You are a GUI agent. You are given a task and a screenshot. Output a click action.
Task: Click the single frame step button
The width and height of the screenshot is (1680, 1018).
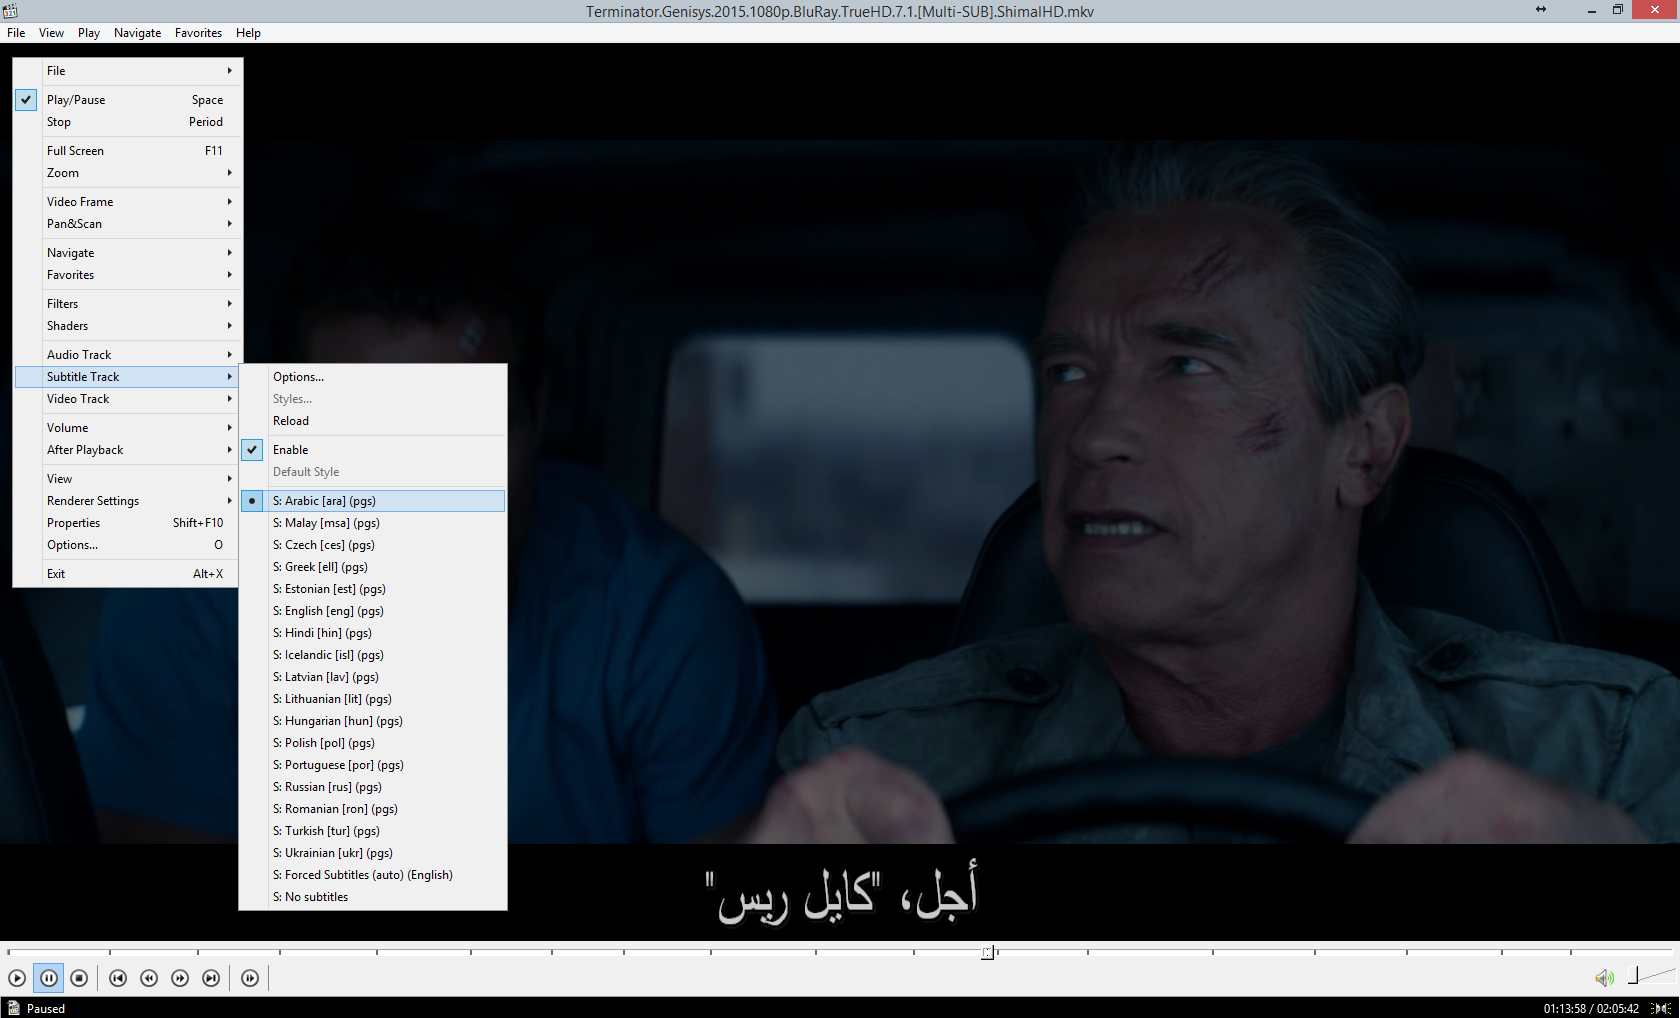point(250,978)
